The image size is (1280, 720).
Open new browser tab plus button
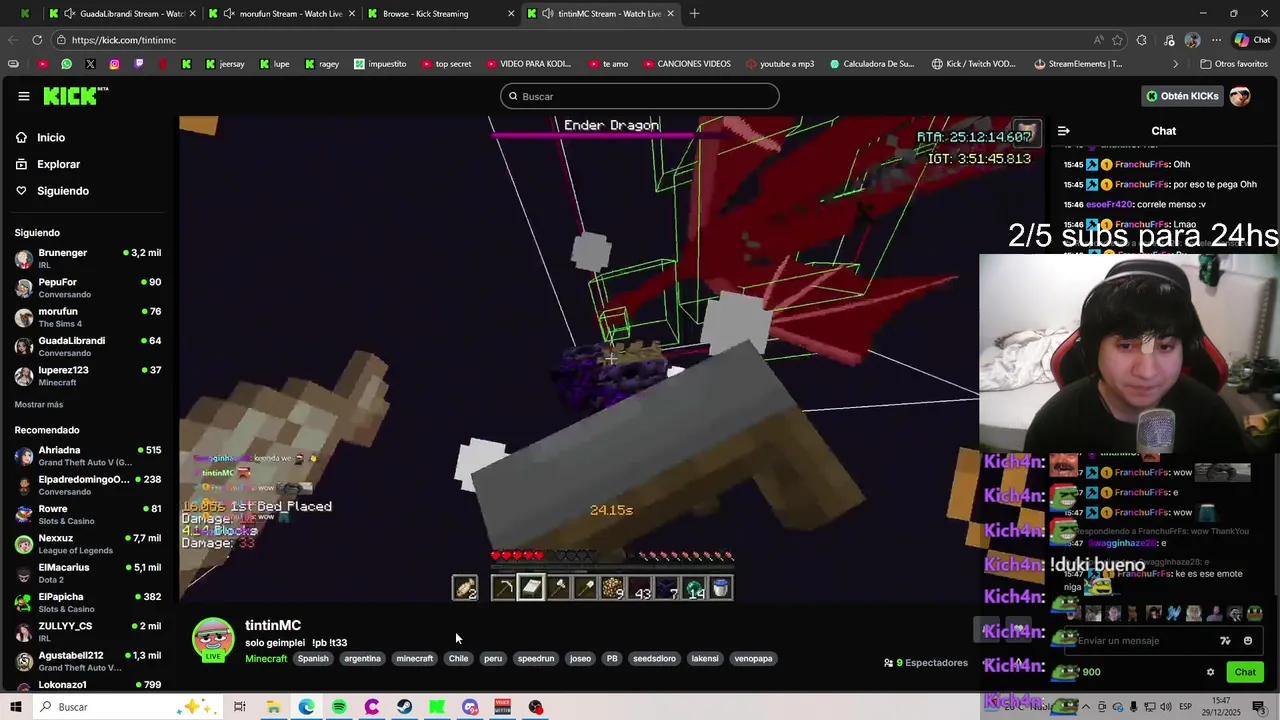pos(694,14)
